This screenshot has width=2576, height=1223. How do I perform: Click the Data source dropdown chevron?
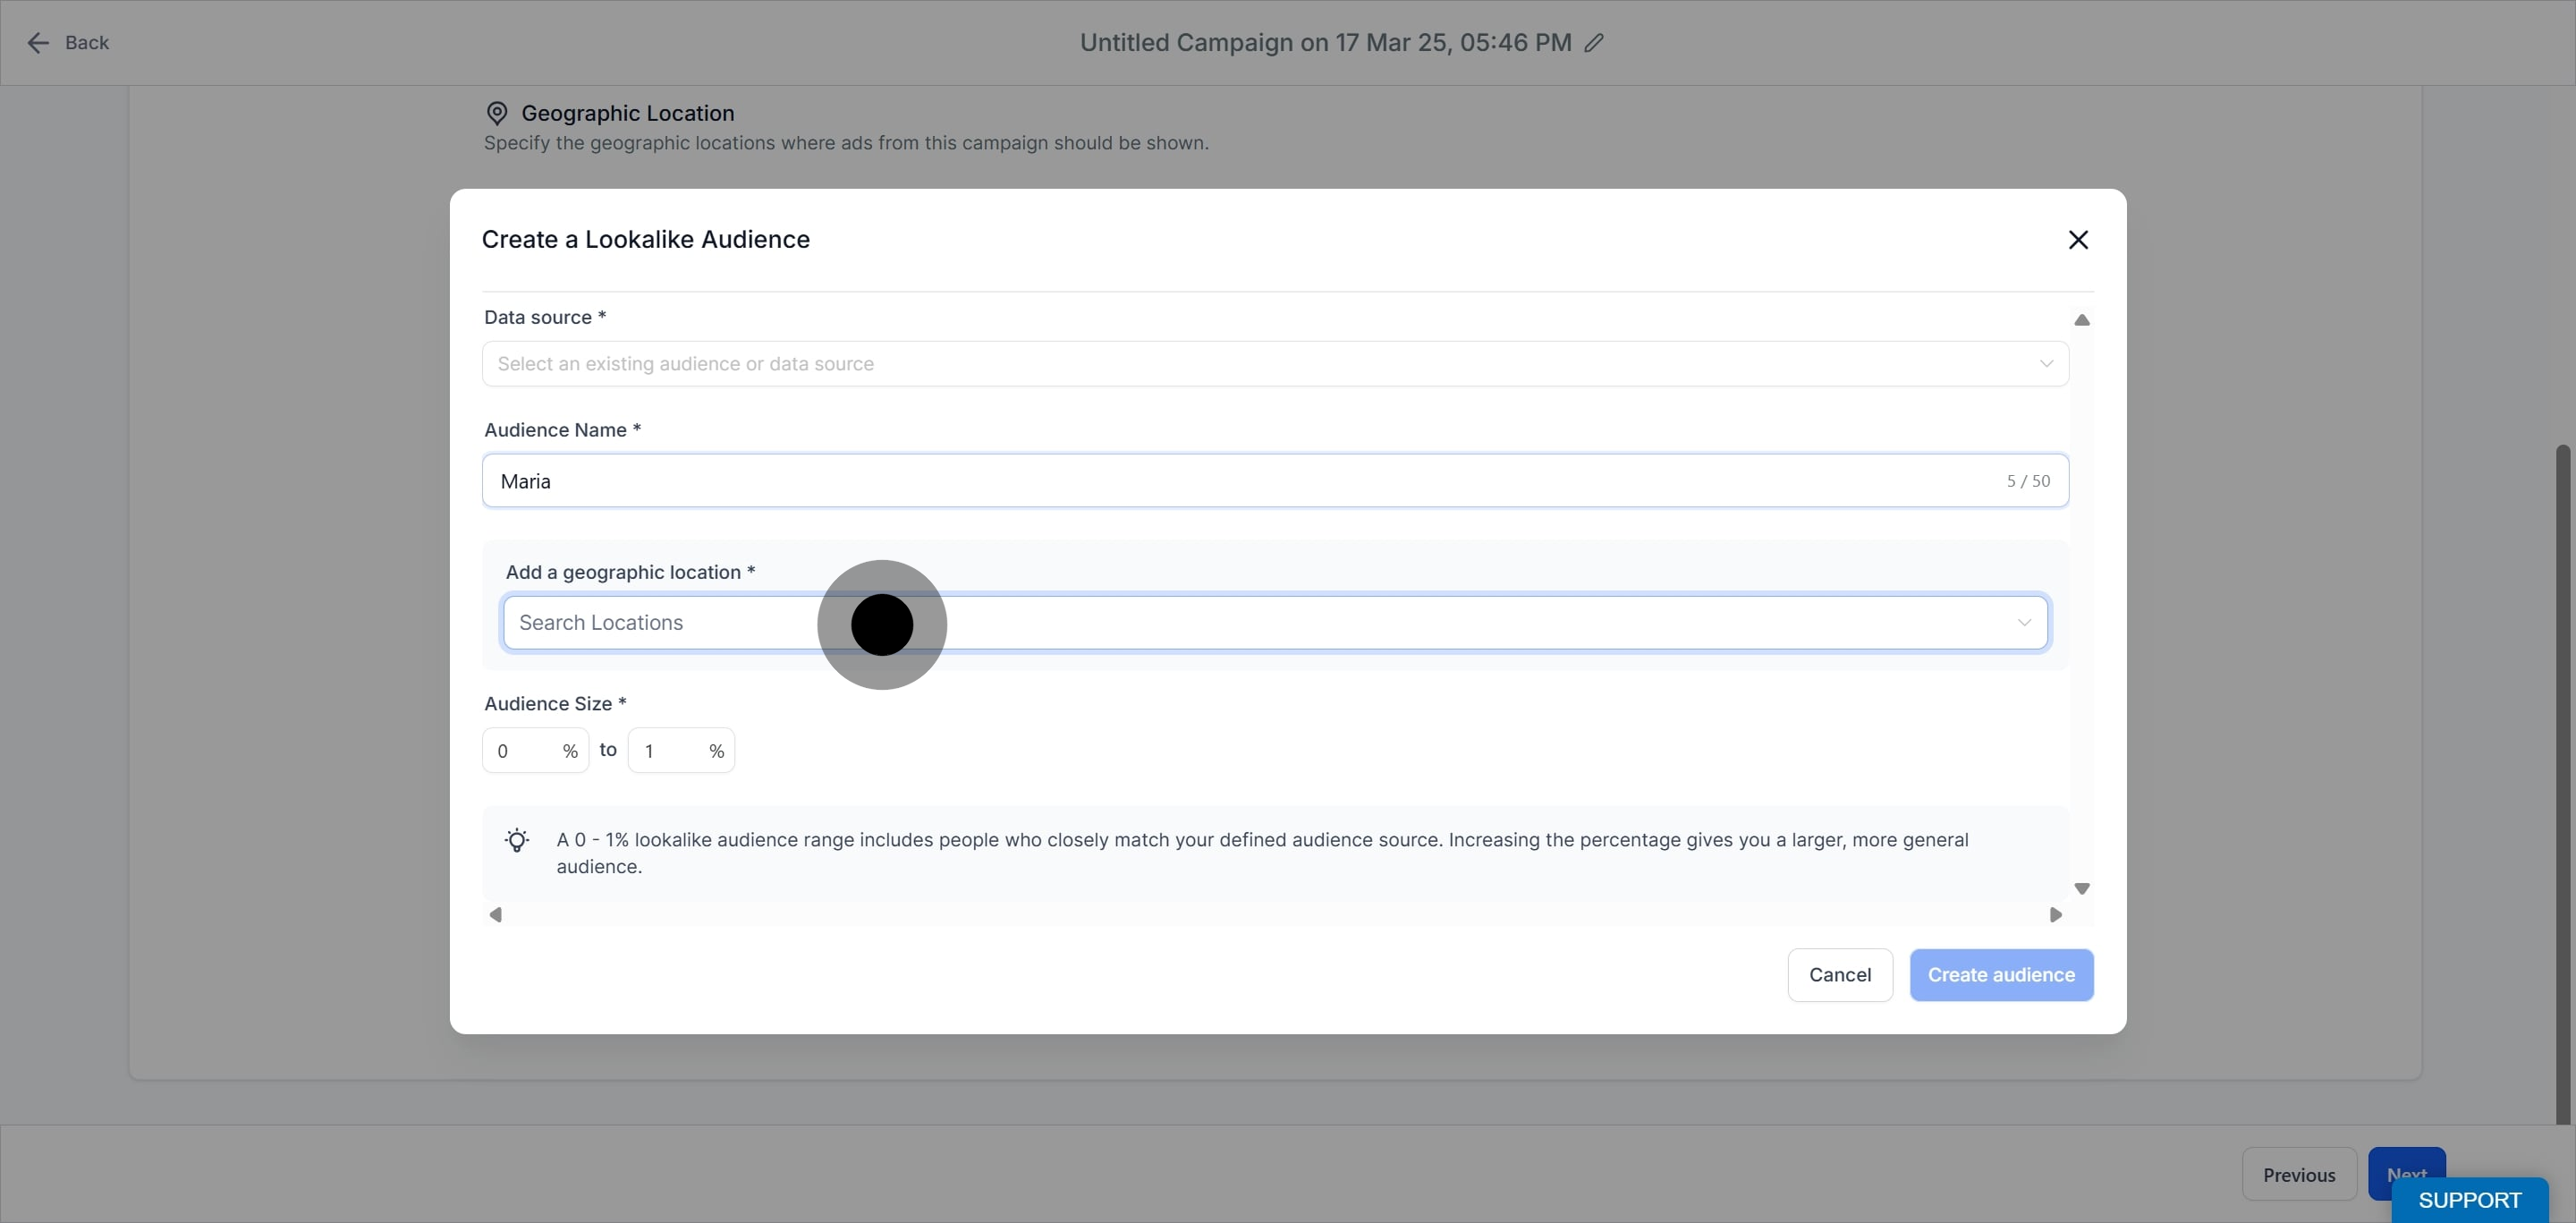tap(2046, 364)
